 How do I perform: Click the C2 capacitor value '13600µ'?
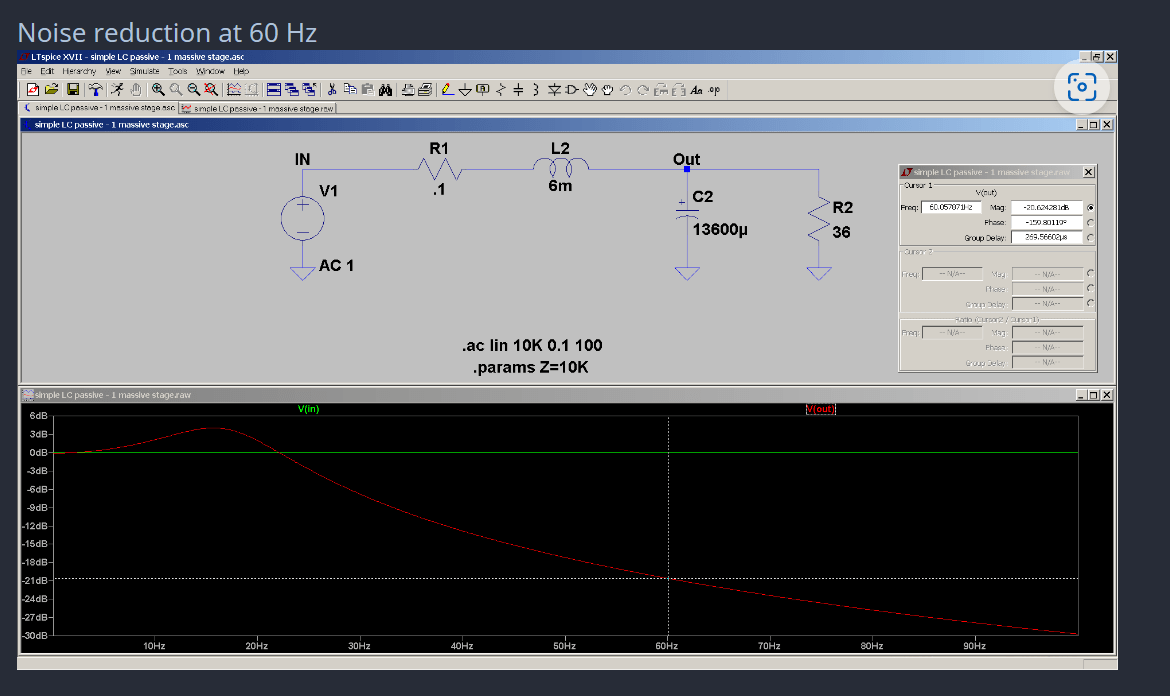tap(720, 229)
